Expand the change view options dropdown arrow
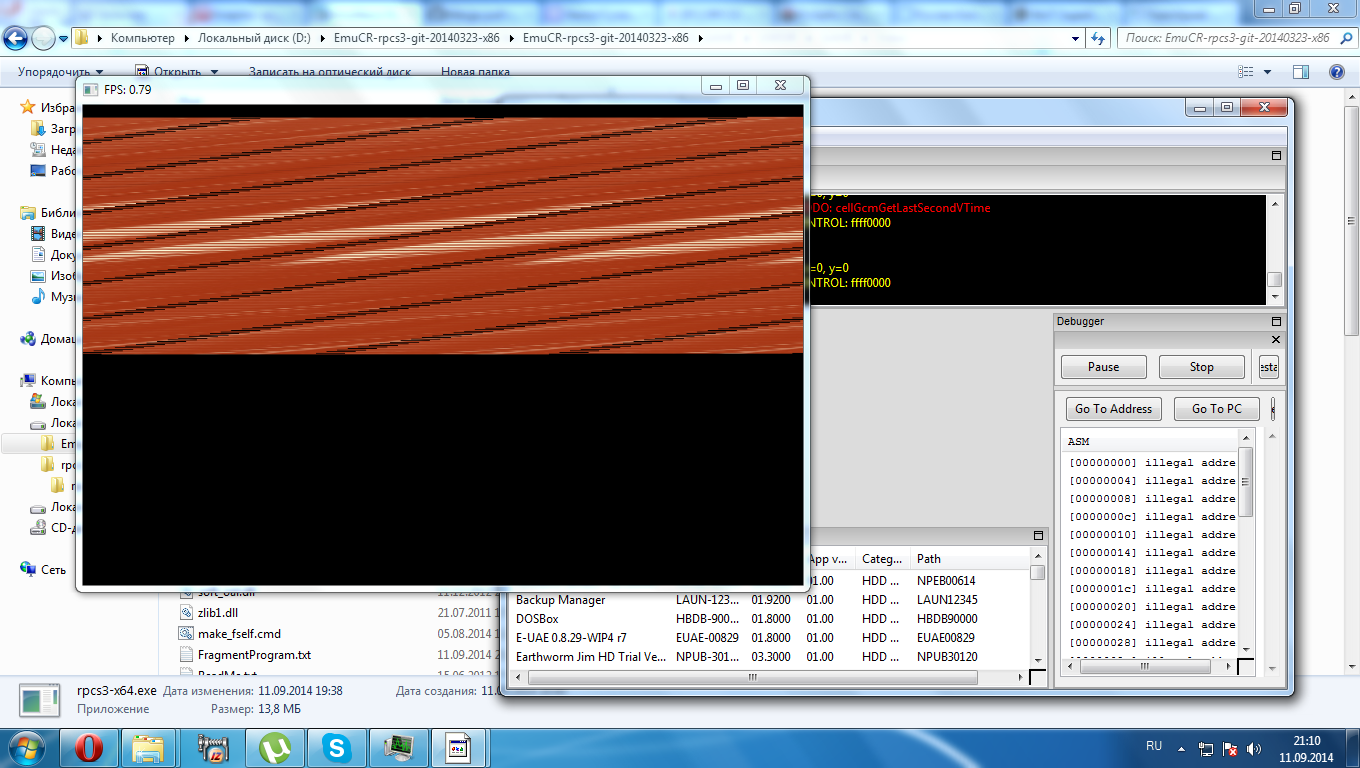 1268,72
